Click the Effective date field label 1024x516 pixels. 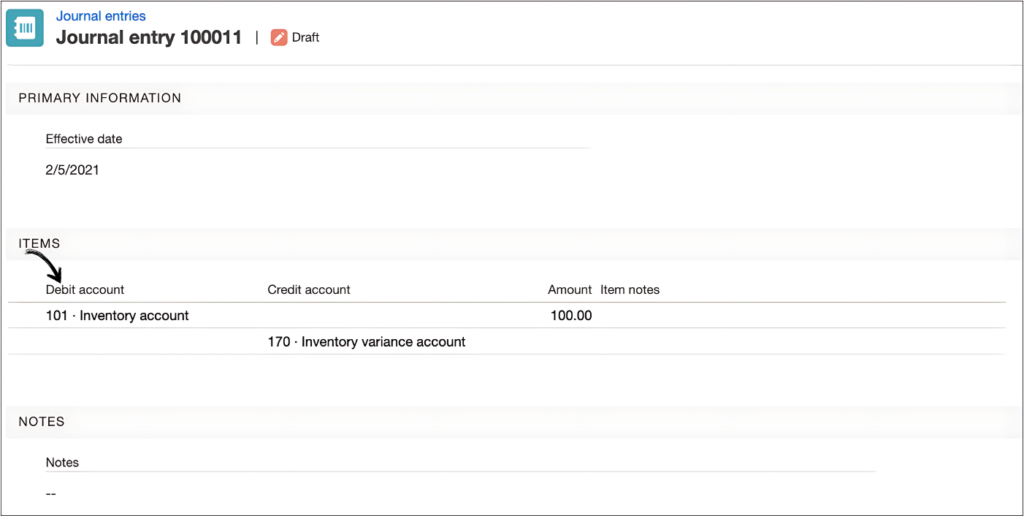pyautogui.click(x=84, y=138)
